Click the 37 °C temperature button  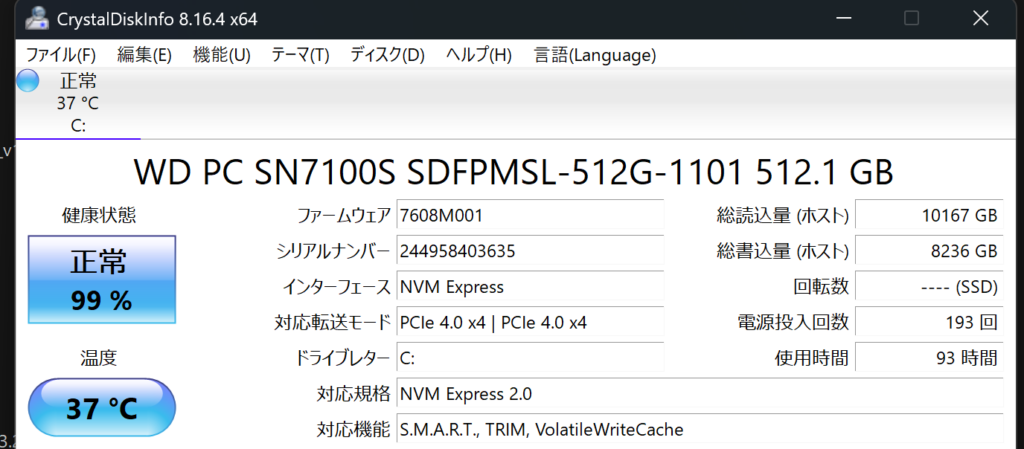[101, 408]
